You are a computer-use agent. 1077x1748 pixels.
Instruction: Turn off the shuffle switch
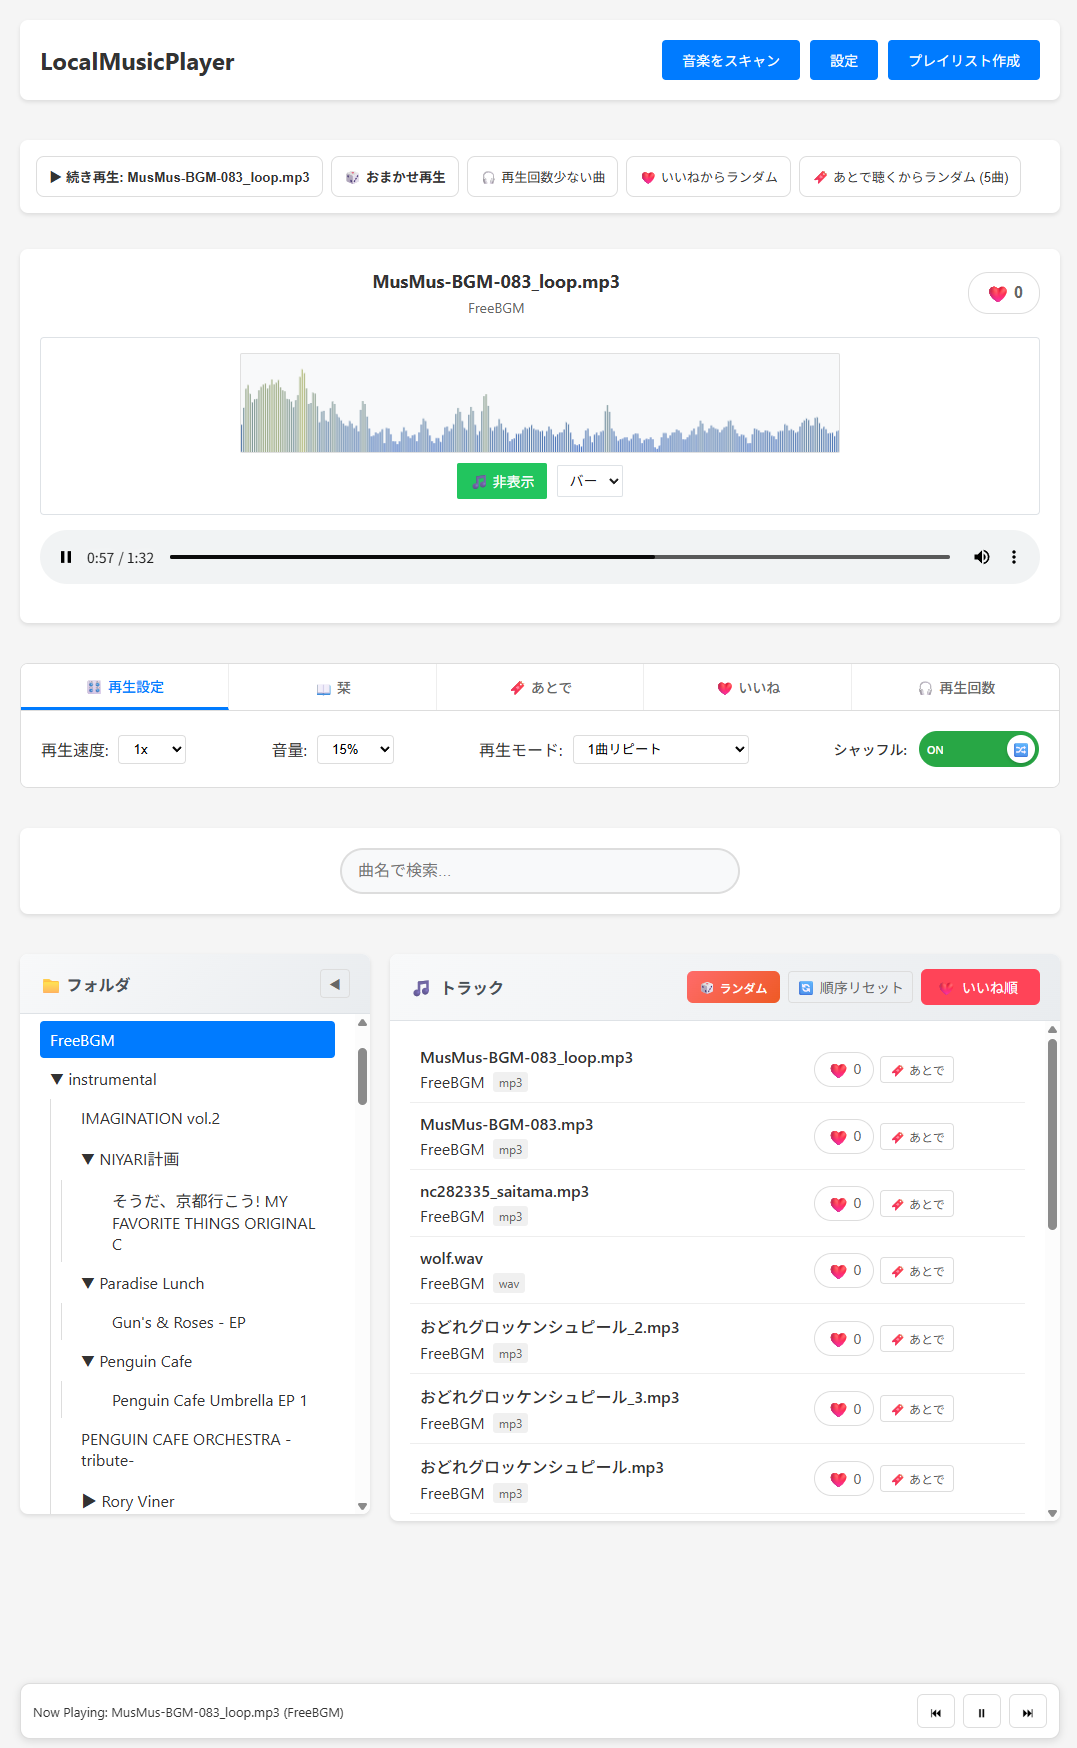[x=978, y=749]
